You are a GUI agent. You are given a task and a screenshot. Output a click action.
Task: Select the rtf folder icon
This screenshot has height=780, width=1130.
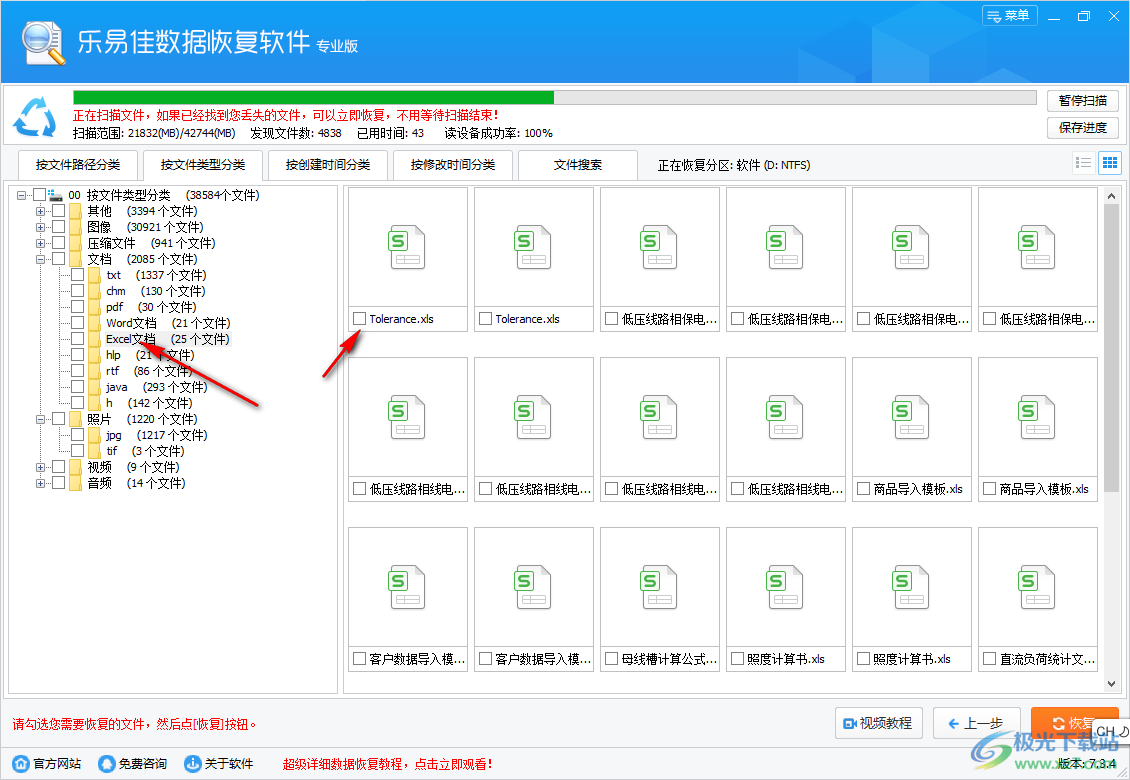[x=94, y=371]
